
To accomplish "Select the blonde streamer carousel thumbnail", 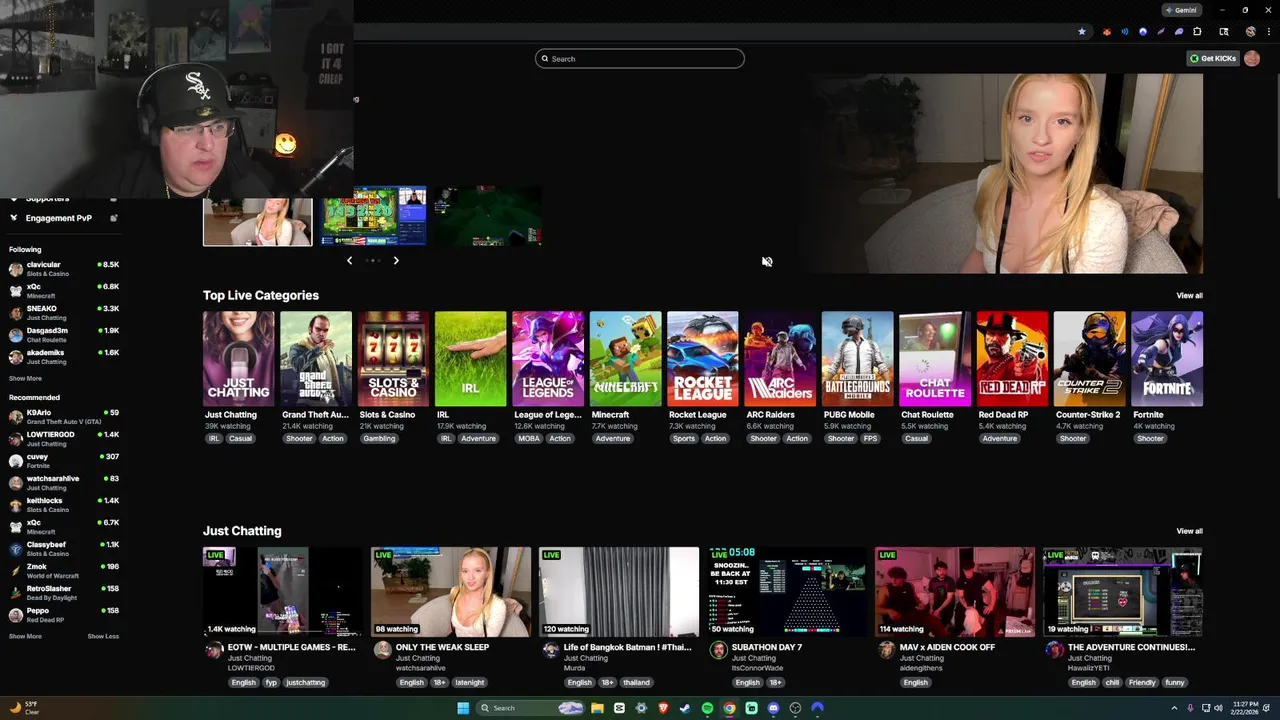I will pyautogui.click(x=258, y=222).
